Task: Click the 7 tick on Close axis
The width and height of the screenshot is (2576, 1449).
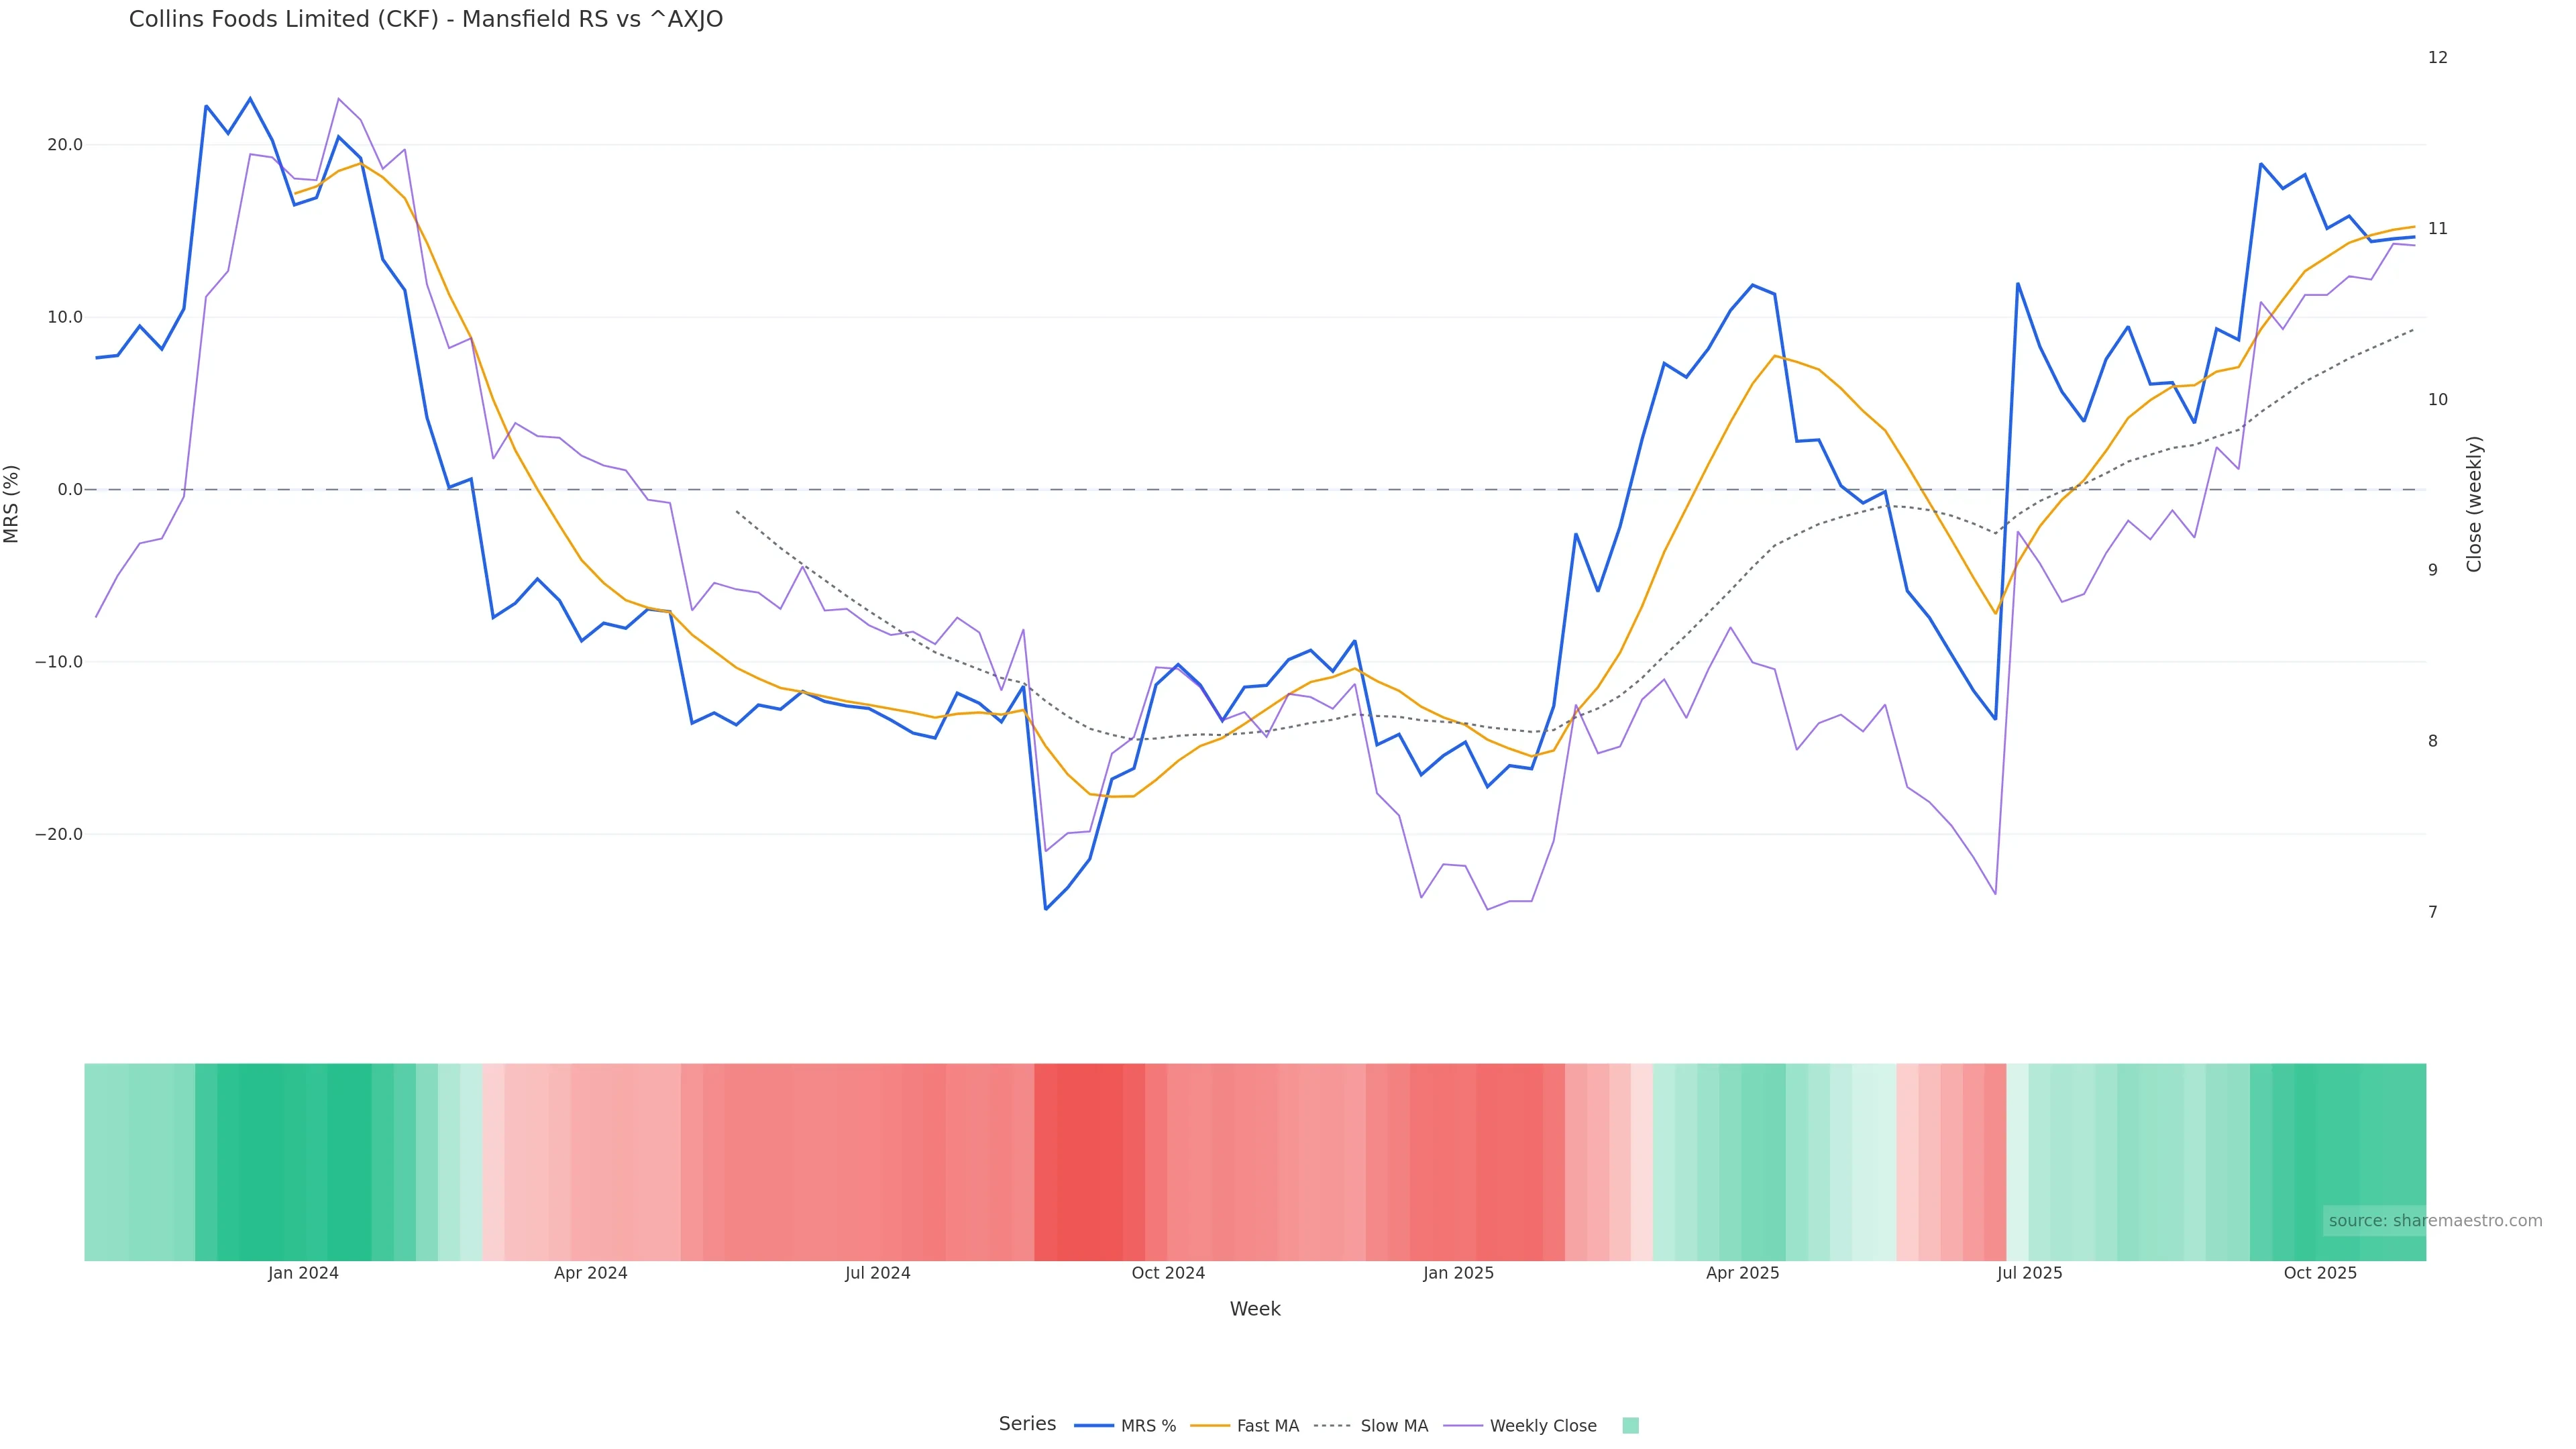Action: (x=2433, y=912)
